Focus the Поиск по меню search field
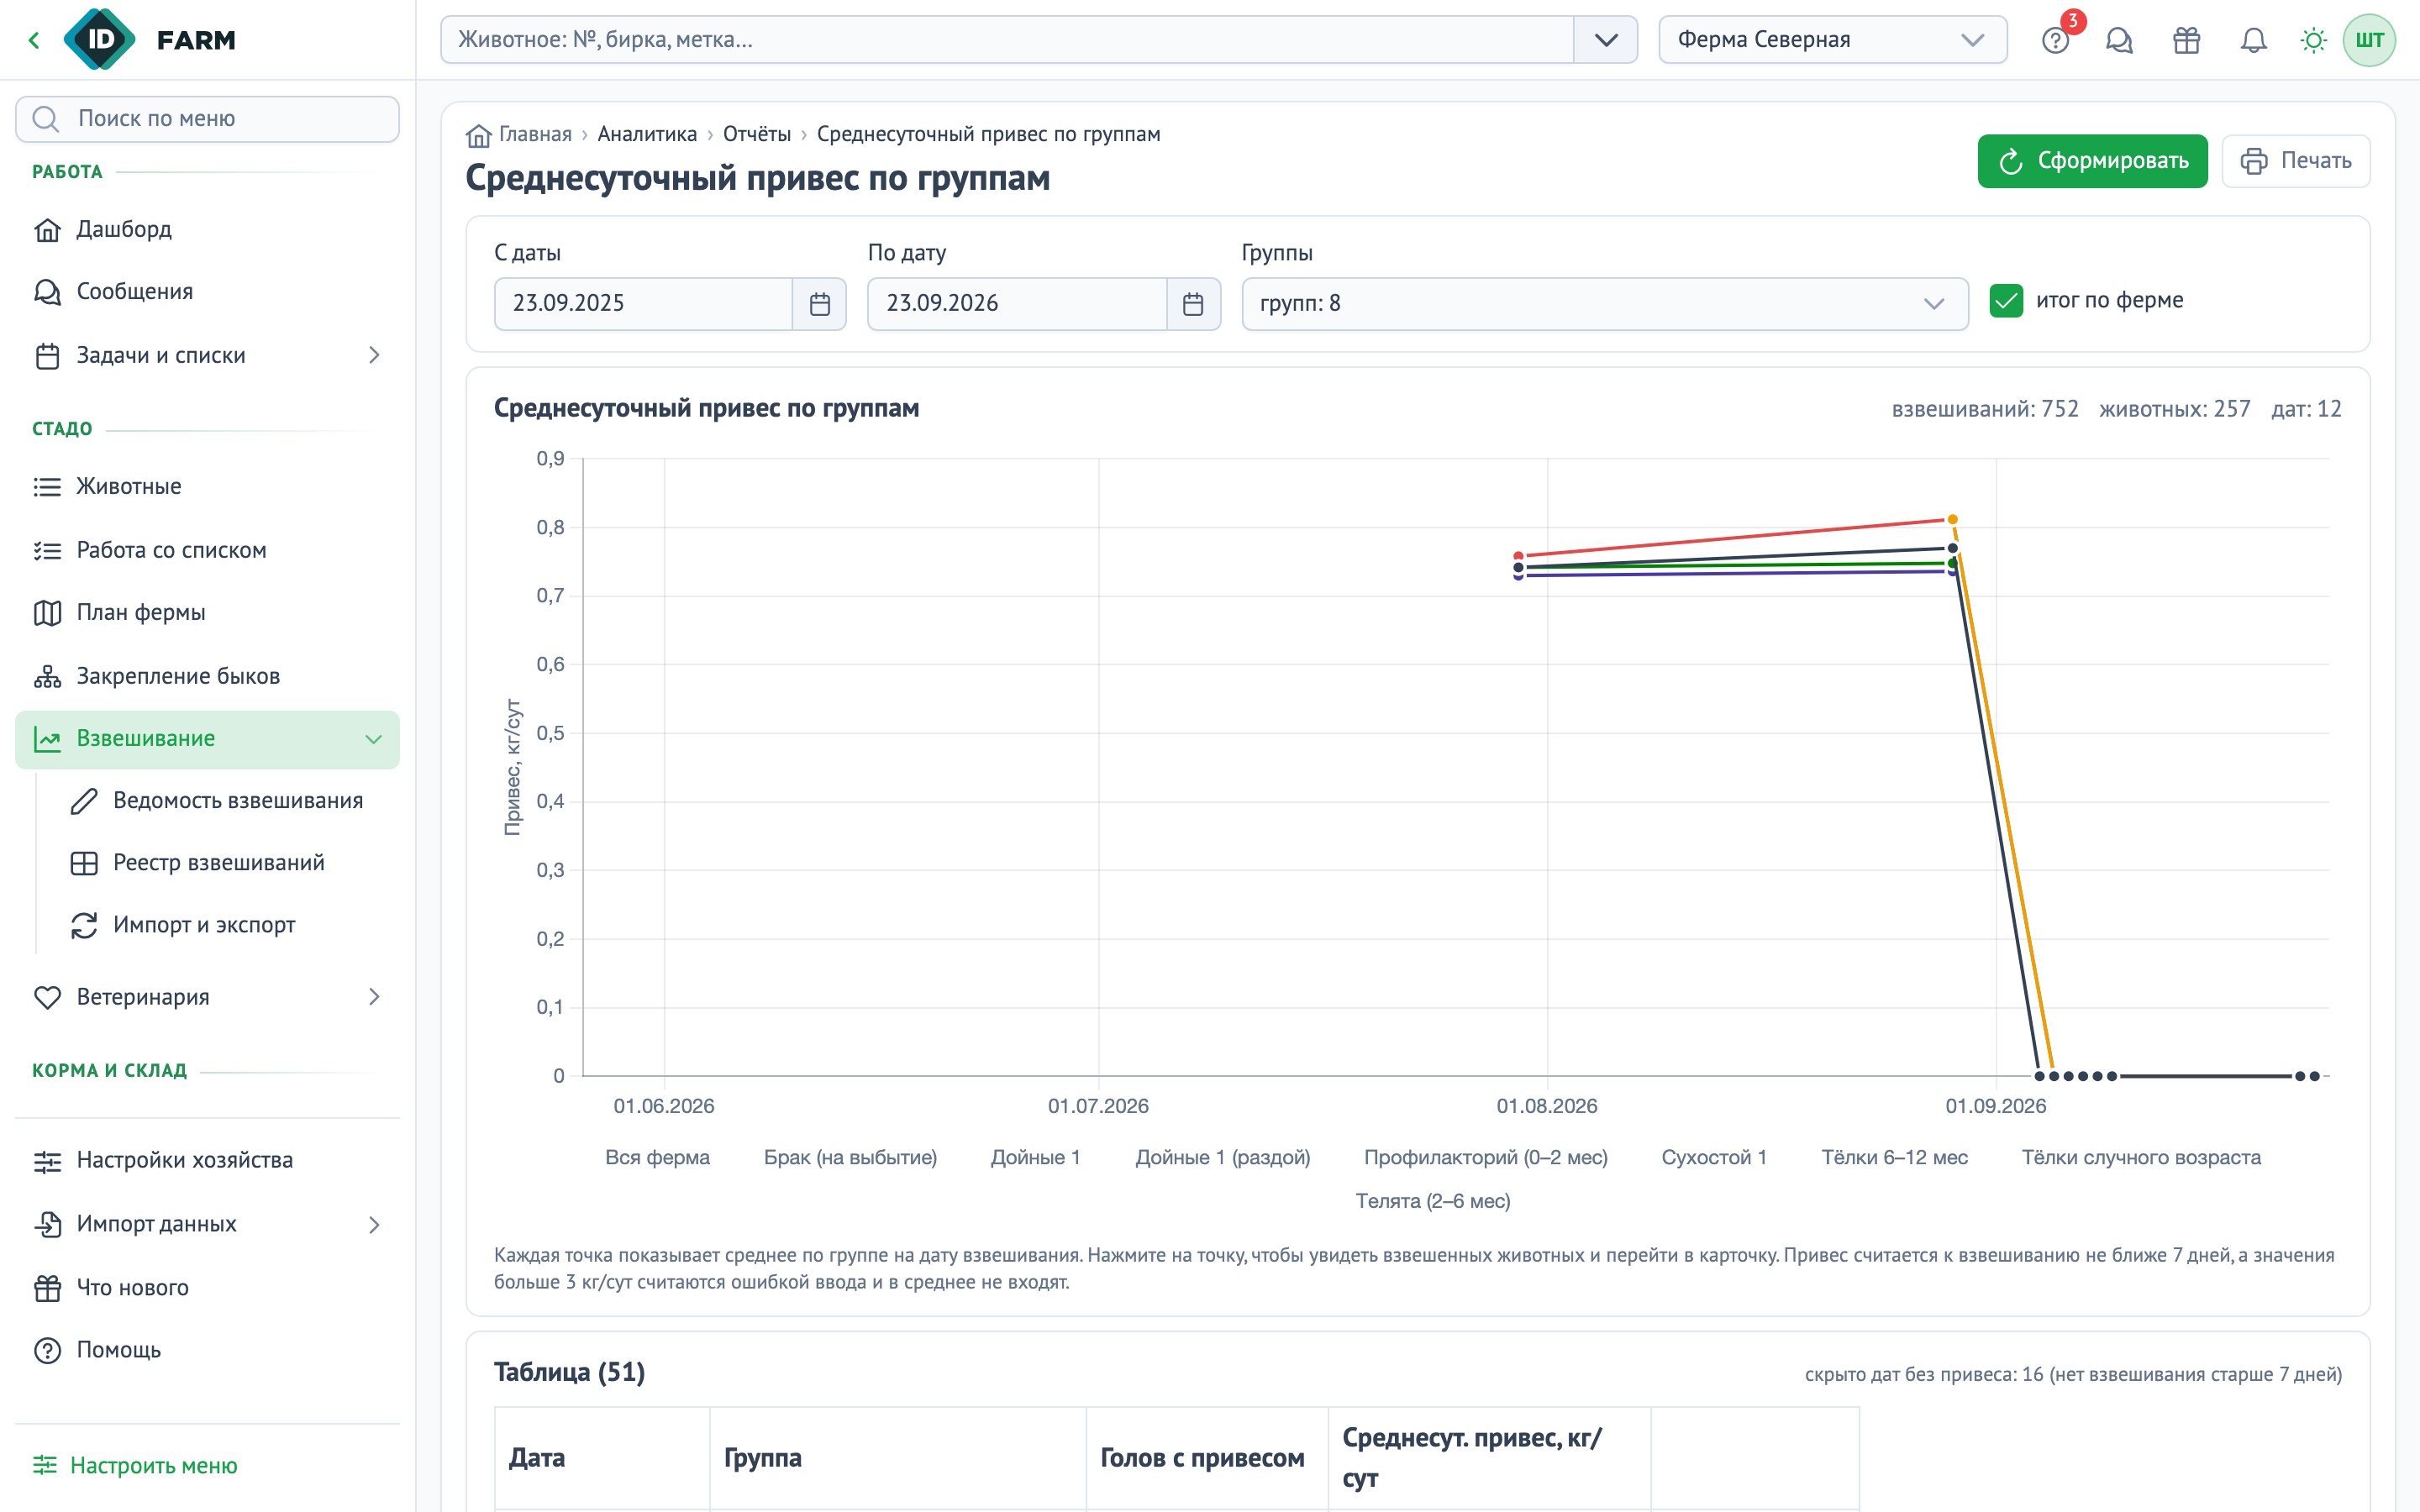Viewport: 2420px width, 1512px height. (207, 119)
